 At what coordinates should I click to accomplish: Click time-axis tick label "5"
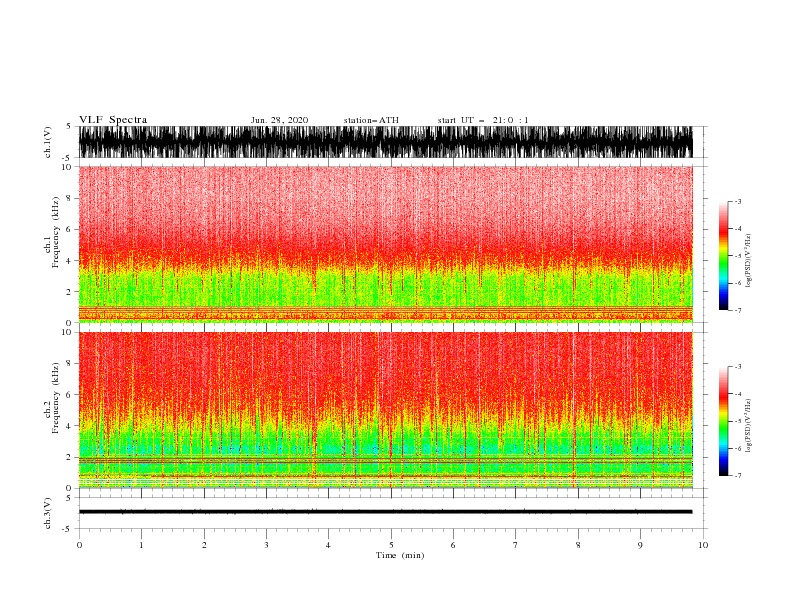tap(391, 545)
